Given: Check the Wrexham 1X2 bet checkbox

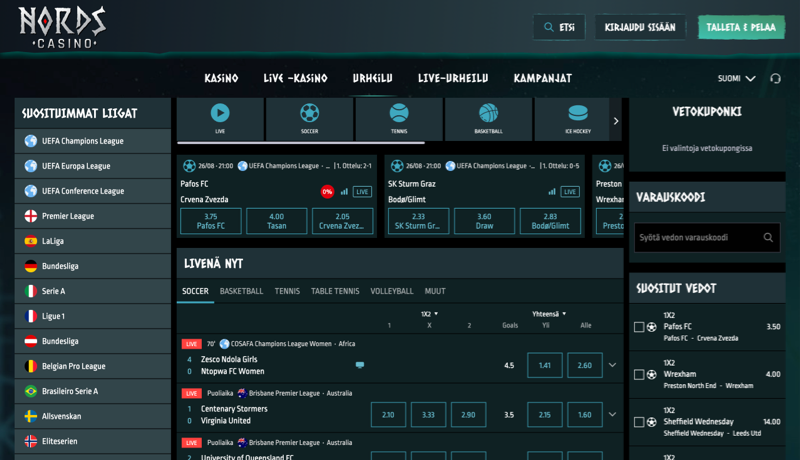Looking at the screenshot, I should (639, 375).
